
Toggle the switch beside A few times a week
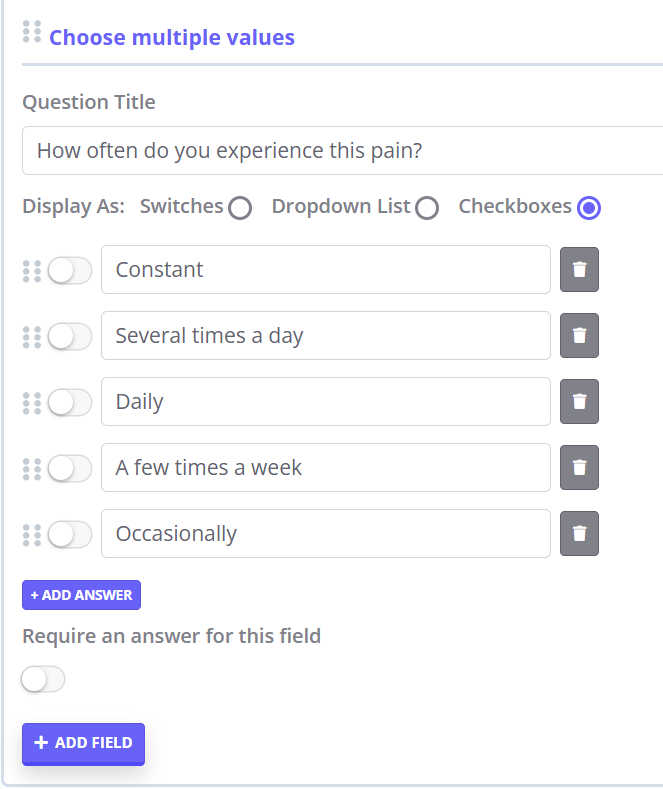point(70,468)
